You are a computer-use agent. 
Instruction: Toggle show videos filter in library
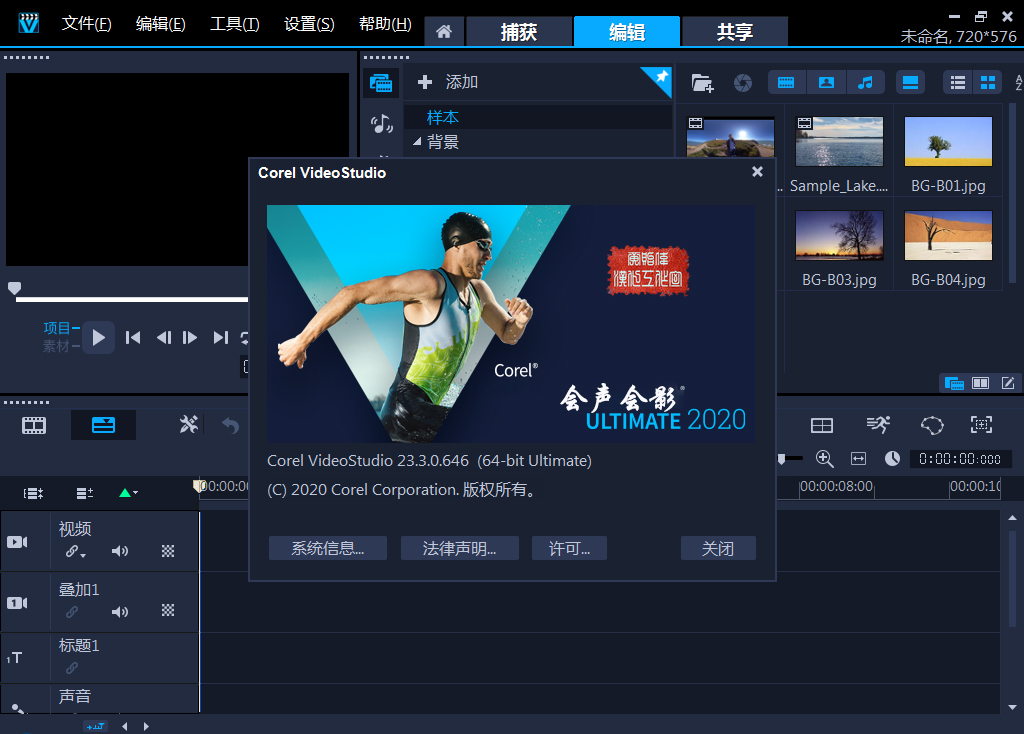786,83
